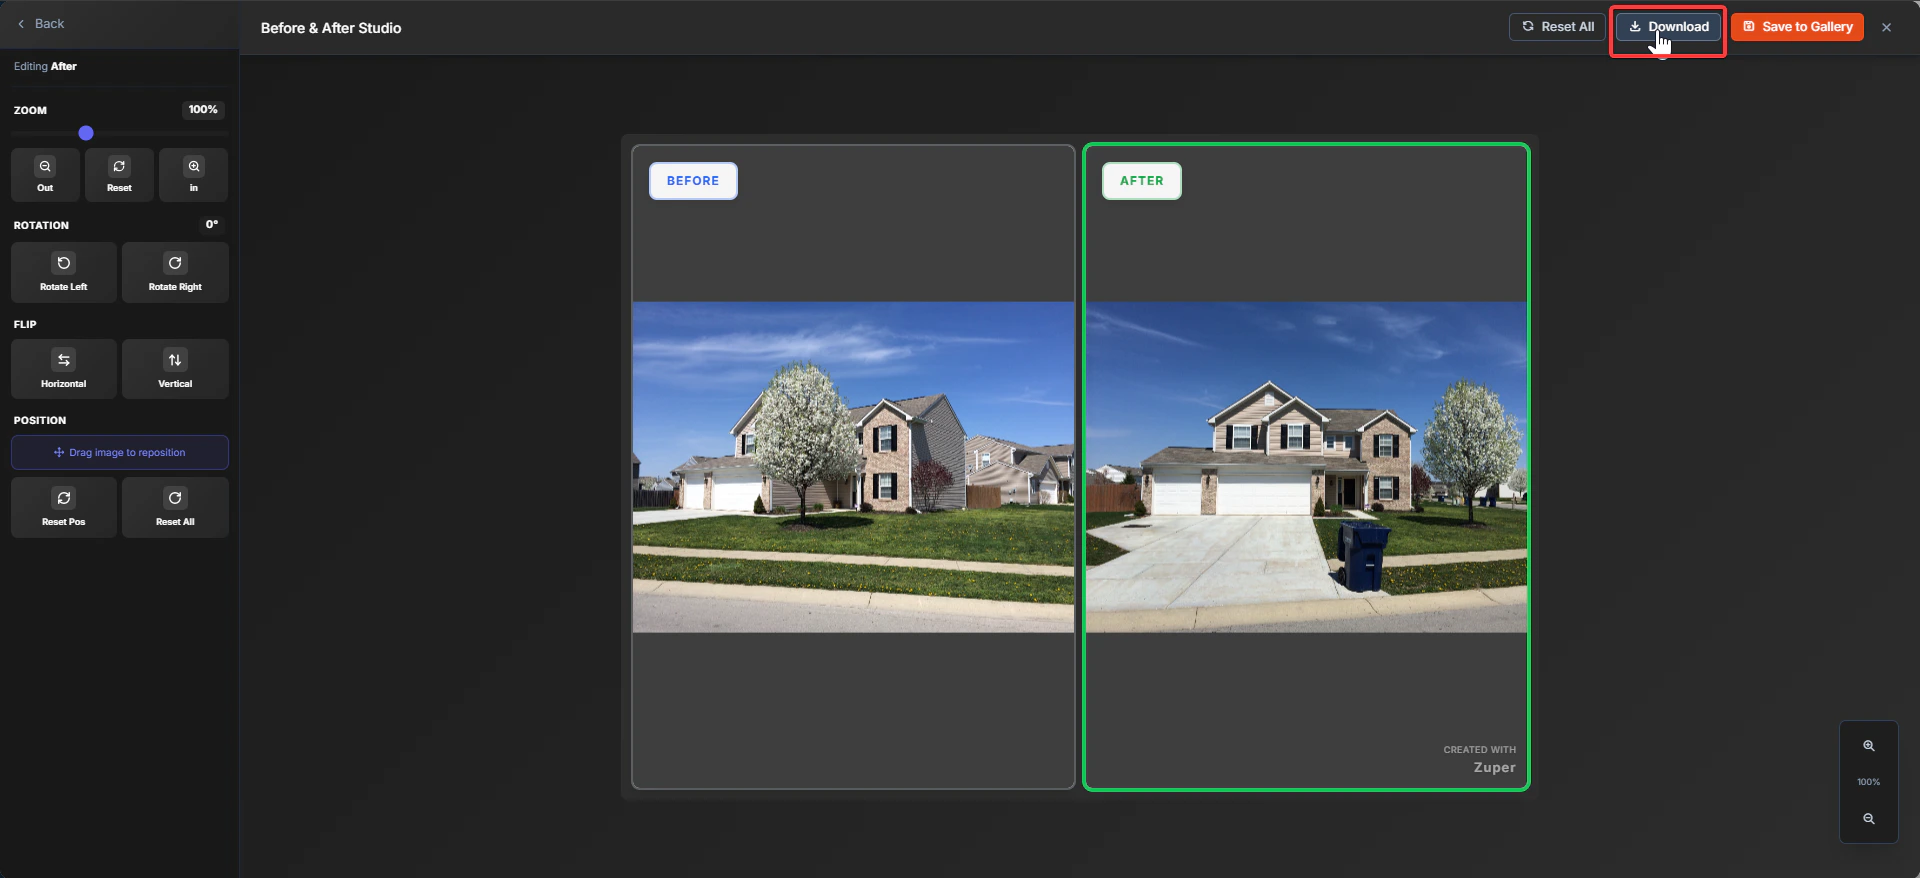Click the canvas 100% zoom indicator
This screenshot has height=878, width=1920.
click(x=1868, y=782)
